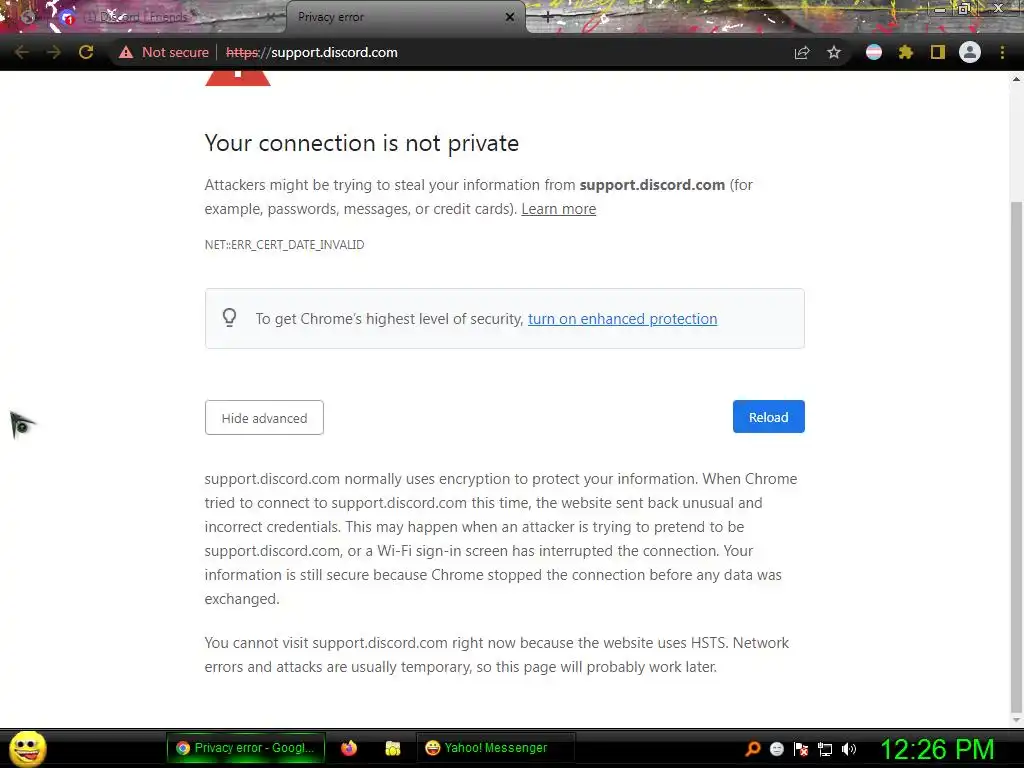Click the scrollbar down arrow
The image size is (1024, 768).
1016,720
